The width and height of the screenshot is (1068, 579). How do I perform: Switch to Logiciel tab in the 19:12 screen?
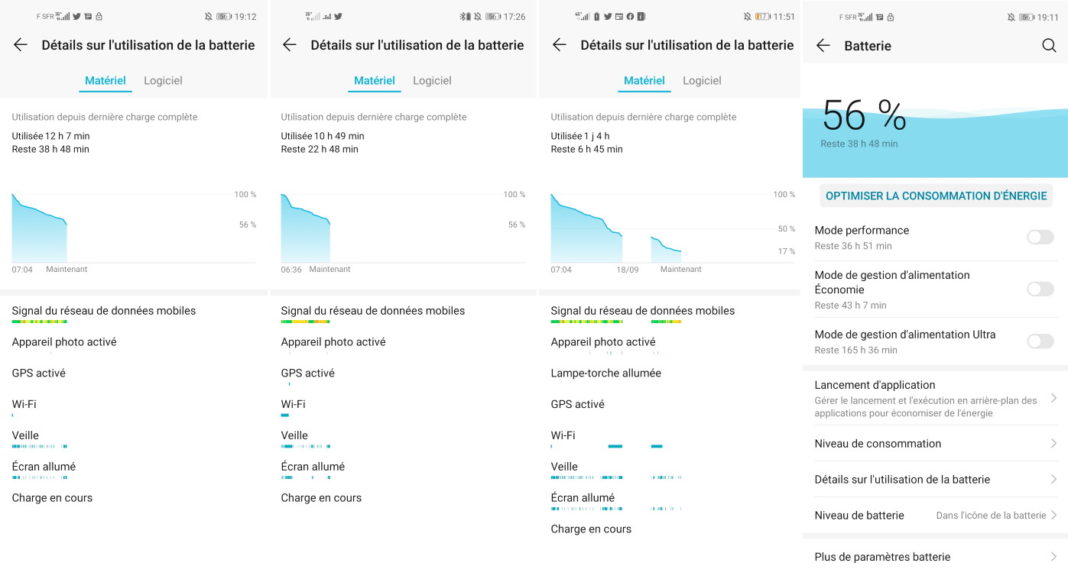click(163, 80)
